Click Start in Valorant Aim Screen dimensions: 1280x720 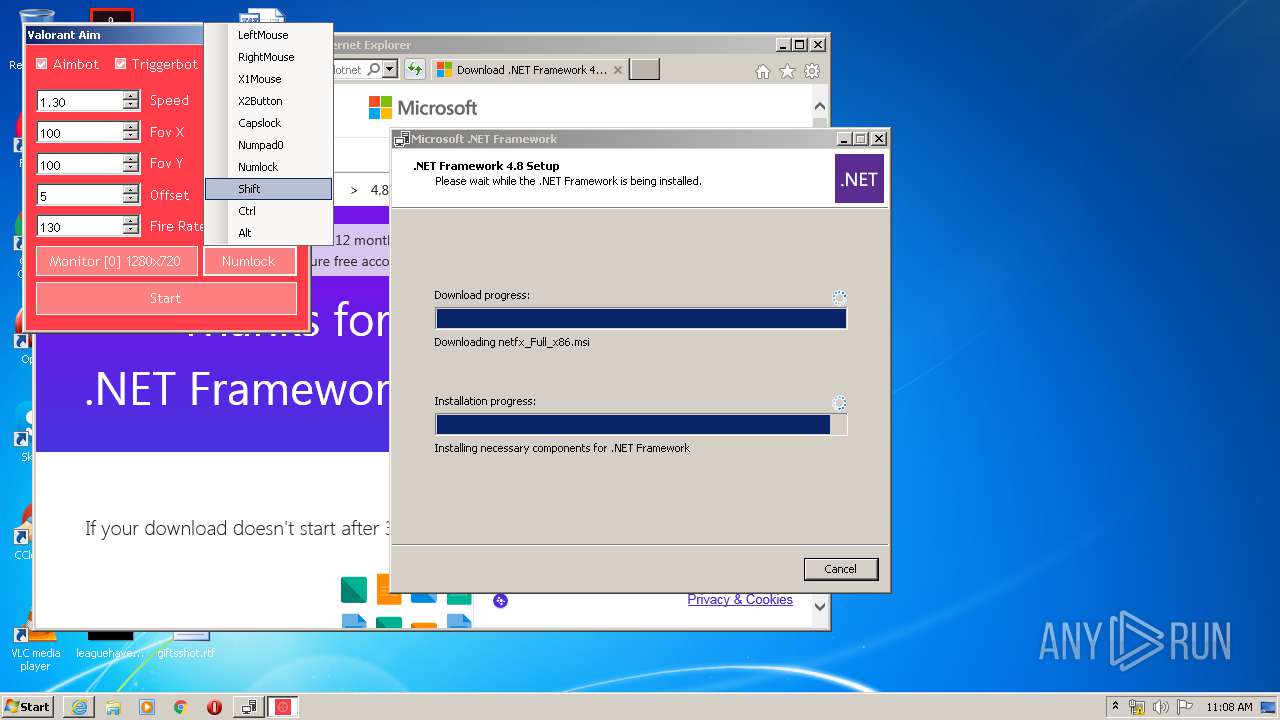click(x=166, y=298)
